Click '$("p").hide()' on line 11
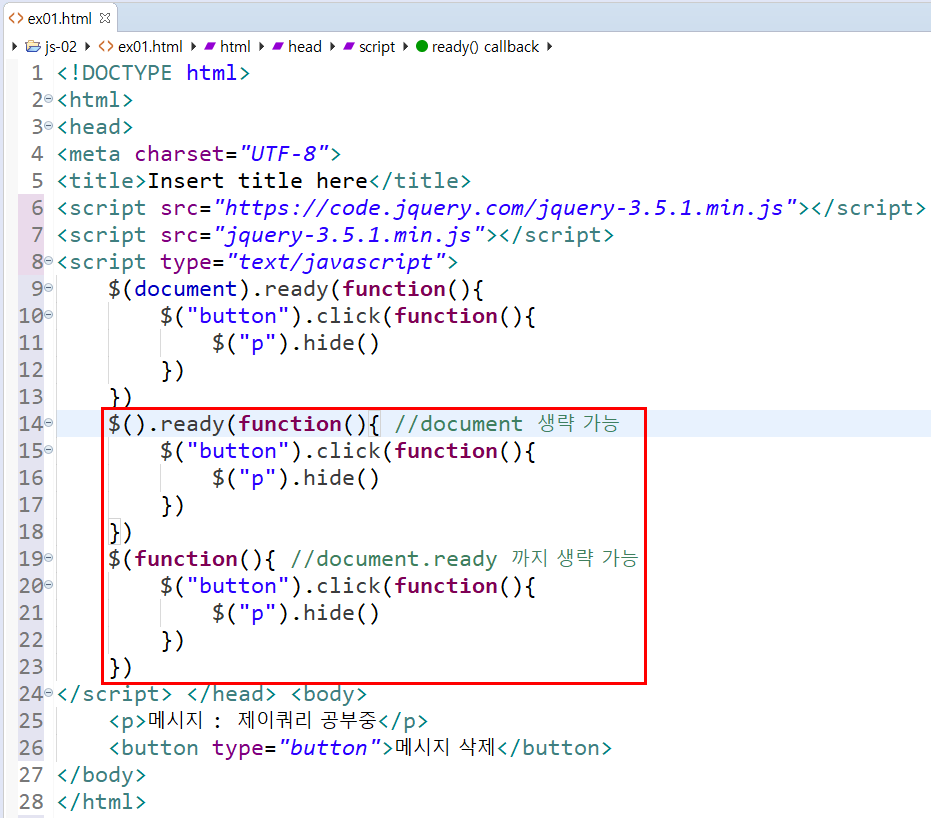The height and width of the screenshot is (818, 931). click(x=295, y=344)
